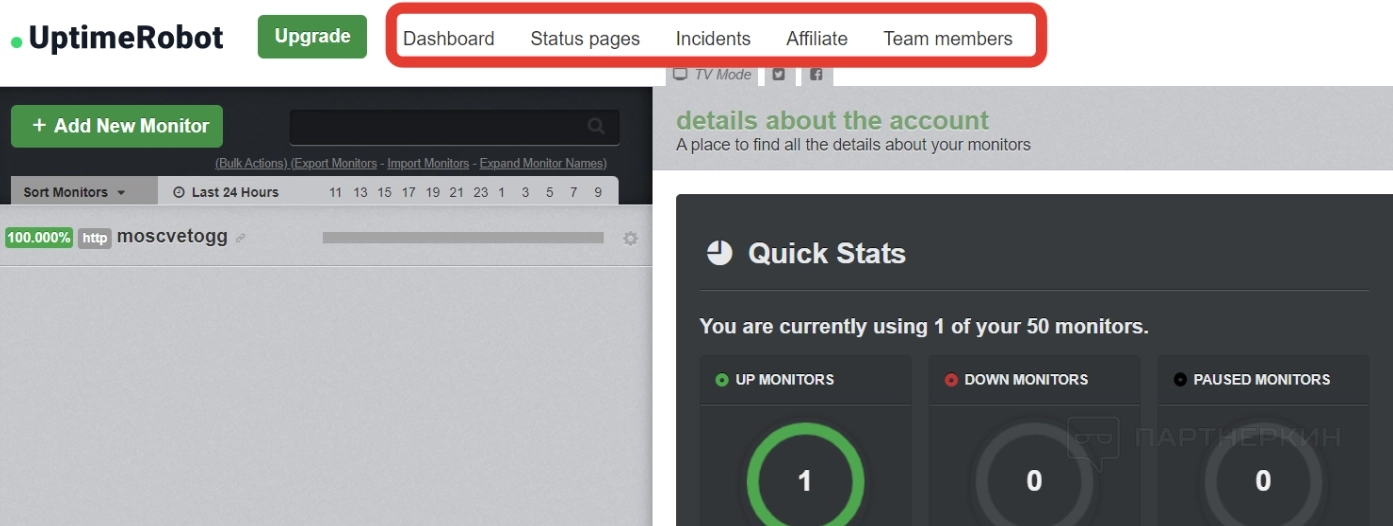Click the red dot on DOWN MONITORS
Viewport: 1393px width, 526px height.
point(951,380)
